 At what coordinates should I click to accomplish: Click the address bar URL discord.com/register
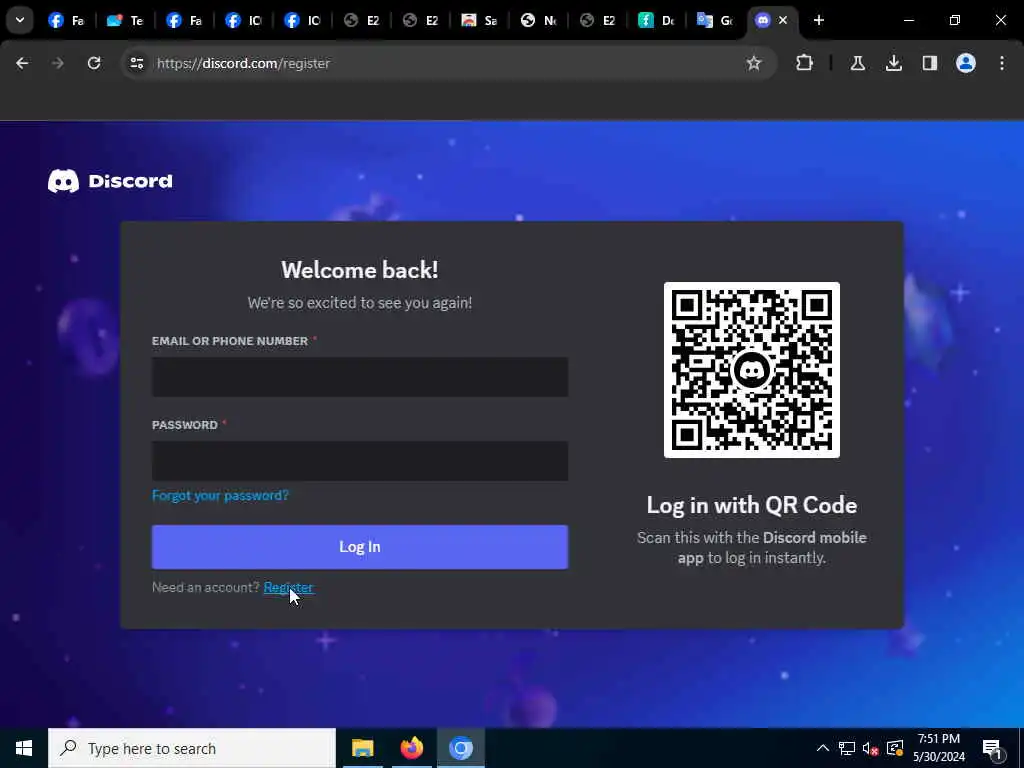tap(244, 63)
